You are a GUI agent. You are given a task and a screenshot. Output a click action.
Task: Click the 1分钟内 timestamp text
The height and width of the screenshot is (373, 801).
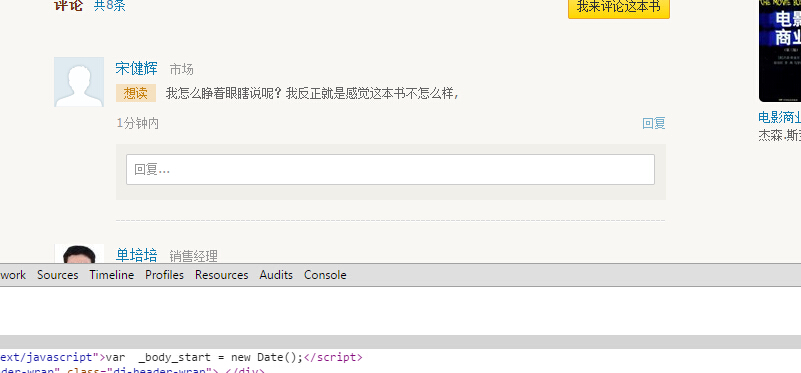pyautogui.click(x=137, y=124)
